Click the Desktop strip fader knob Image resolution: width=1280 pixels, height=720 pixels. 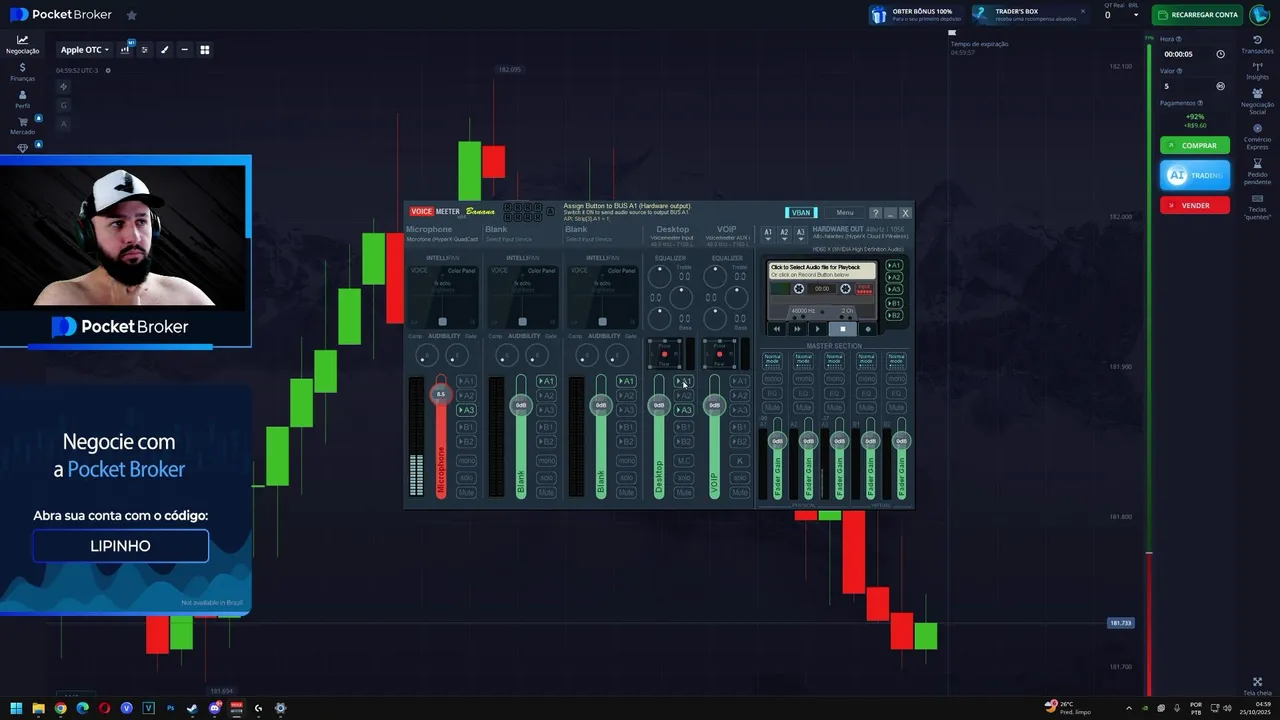[659, 405]
